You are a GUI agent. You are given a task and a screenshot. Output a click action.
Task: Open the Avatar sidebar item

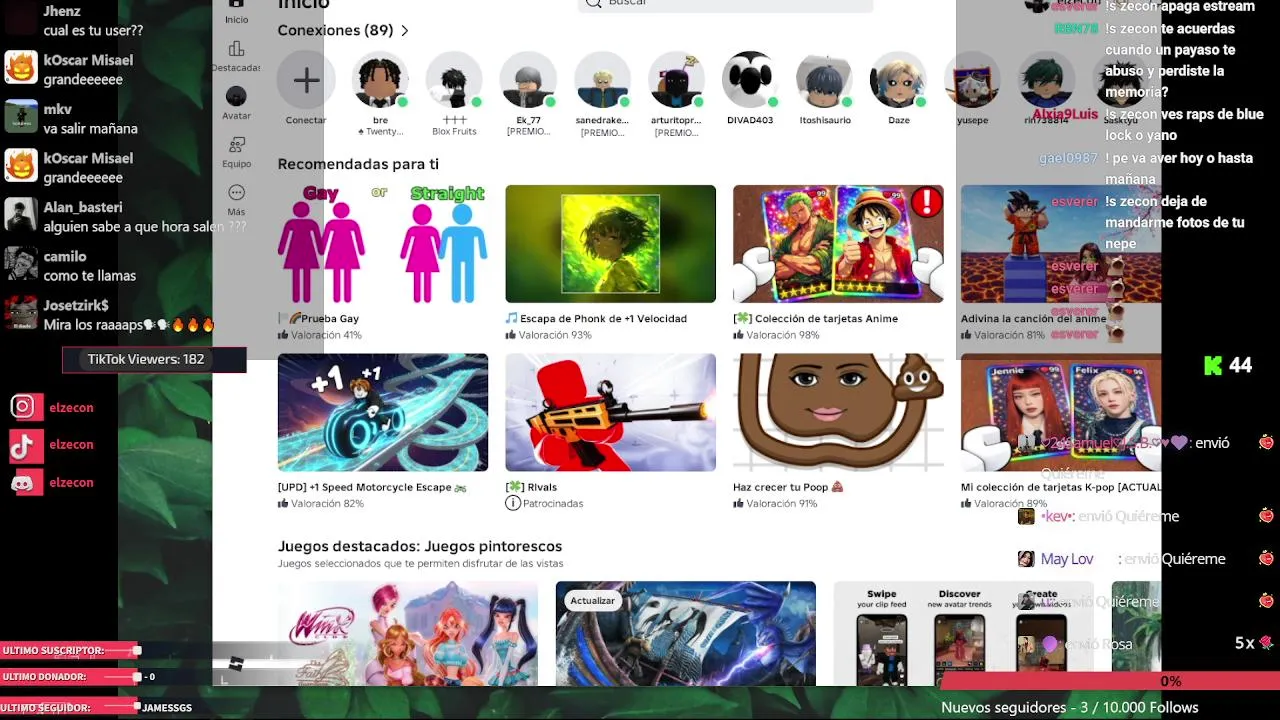point(236,104)
